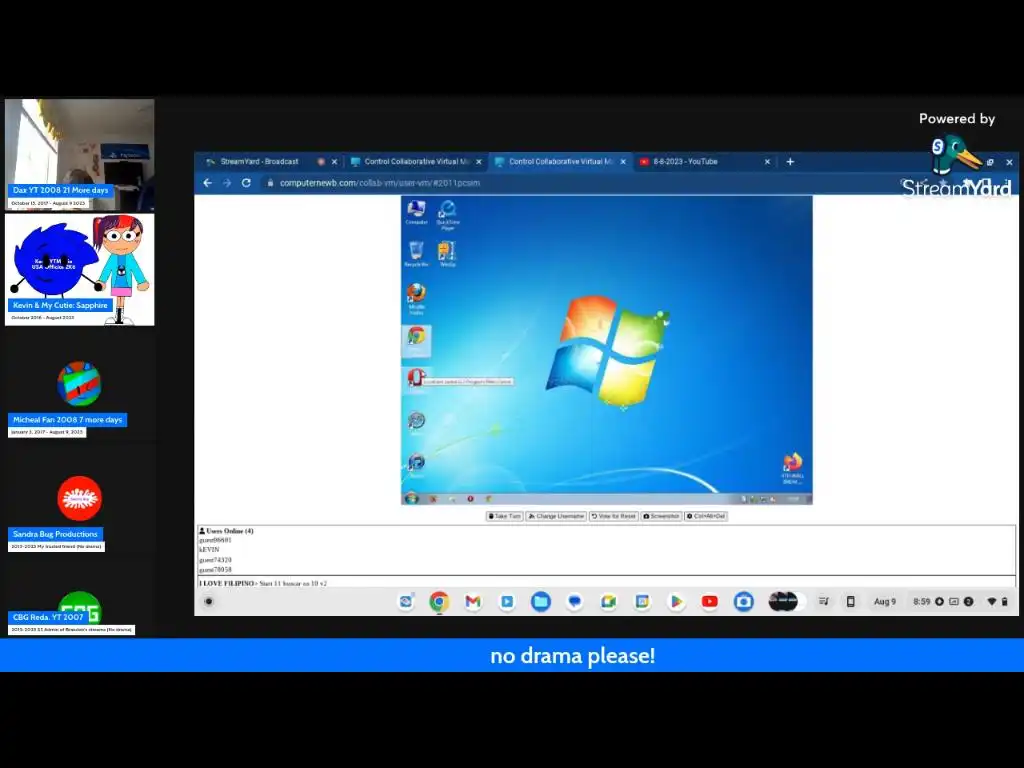Click the Change Username button
This screenshot has height=768, width=1024.
tap(556, 516)
